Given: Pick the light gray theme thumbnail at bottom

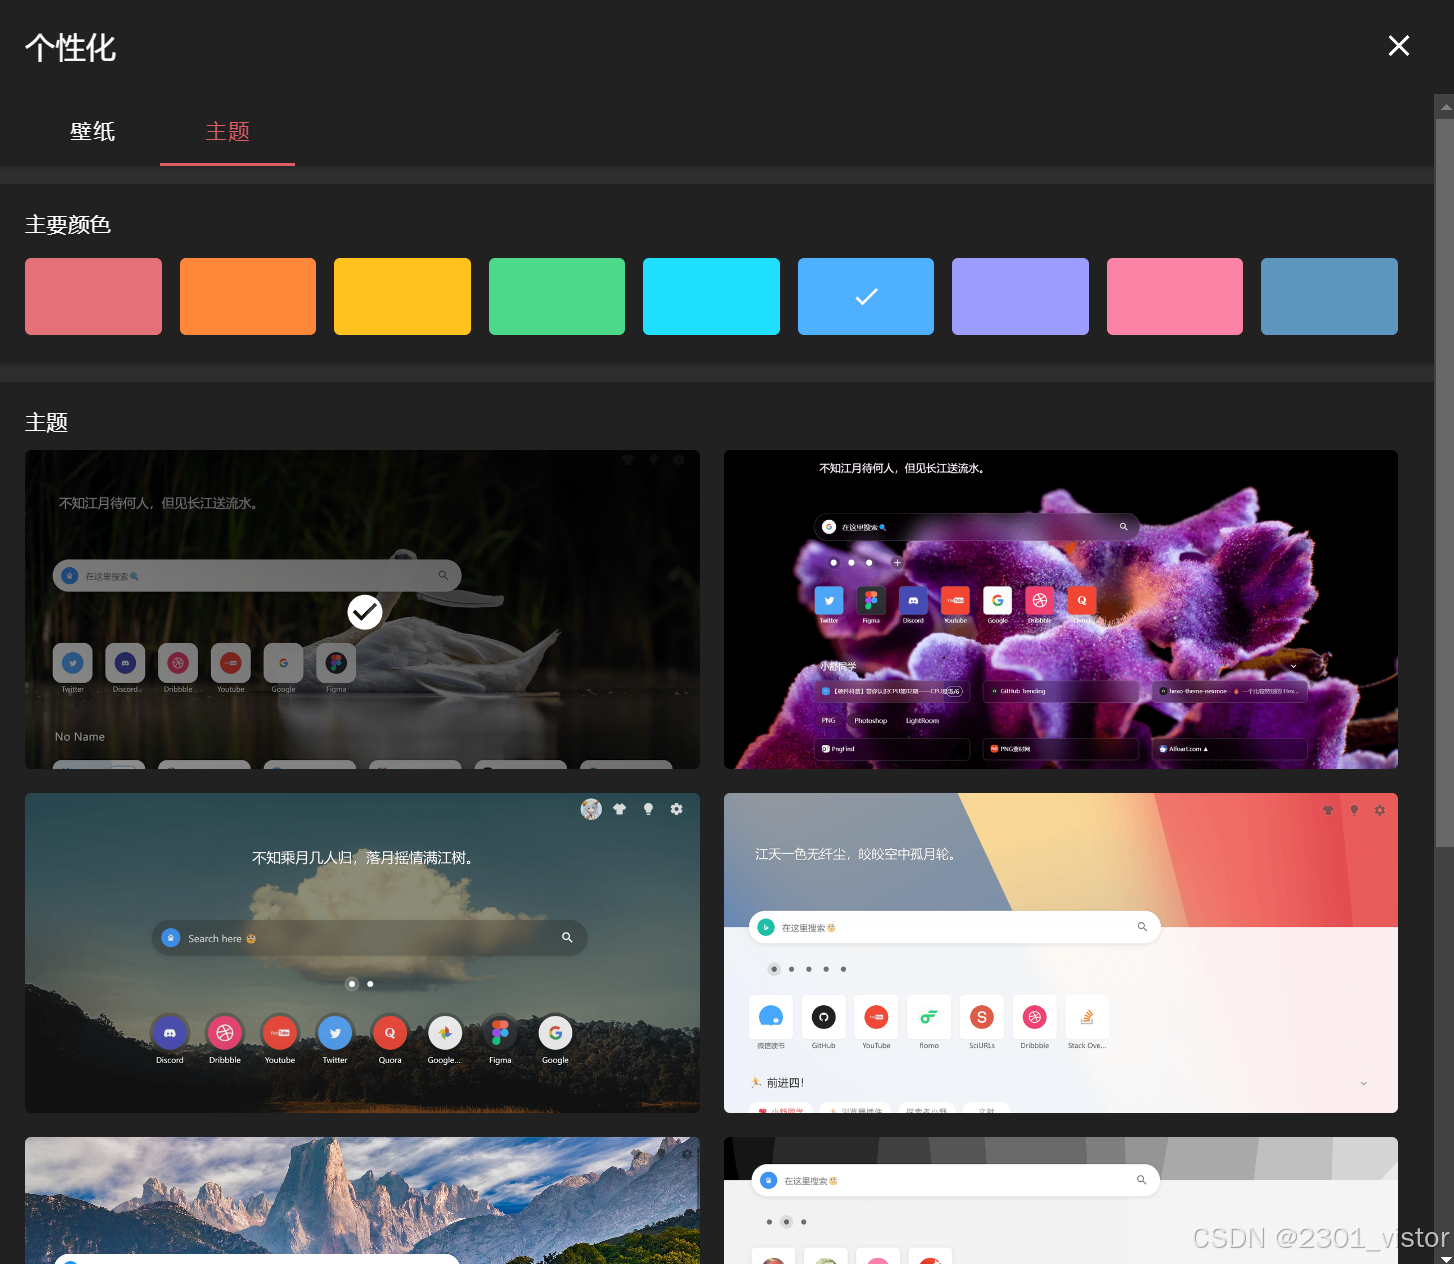Looking at the screenshot, I should point(1061,1200).
